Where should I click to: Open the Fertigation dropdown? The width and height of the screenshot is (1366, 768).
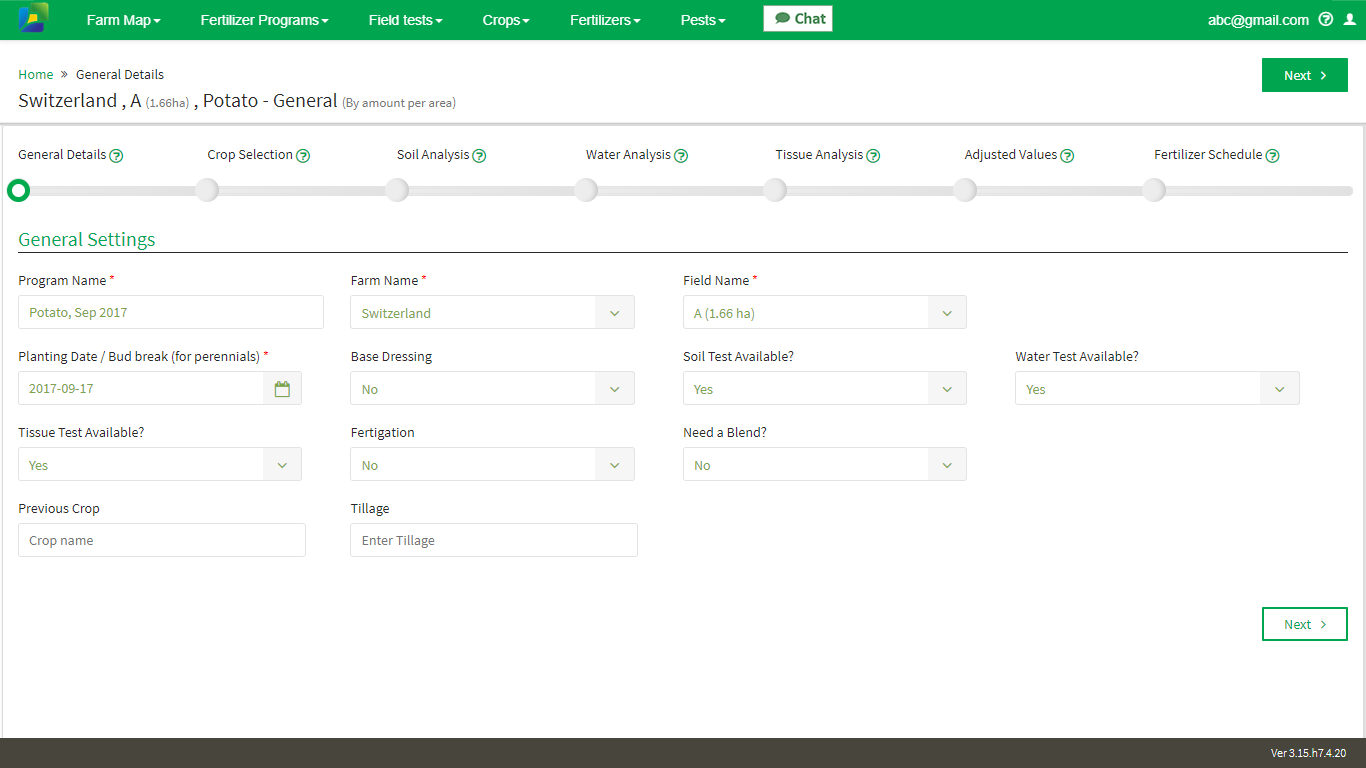(x=492, y=465)
